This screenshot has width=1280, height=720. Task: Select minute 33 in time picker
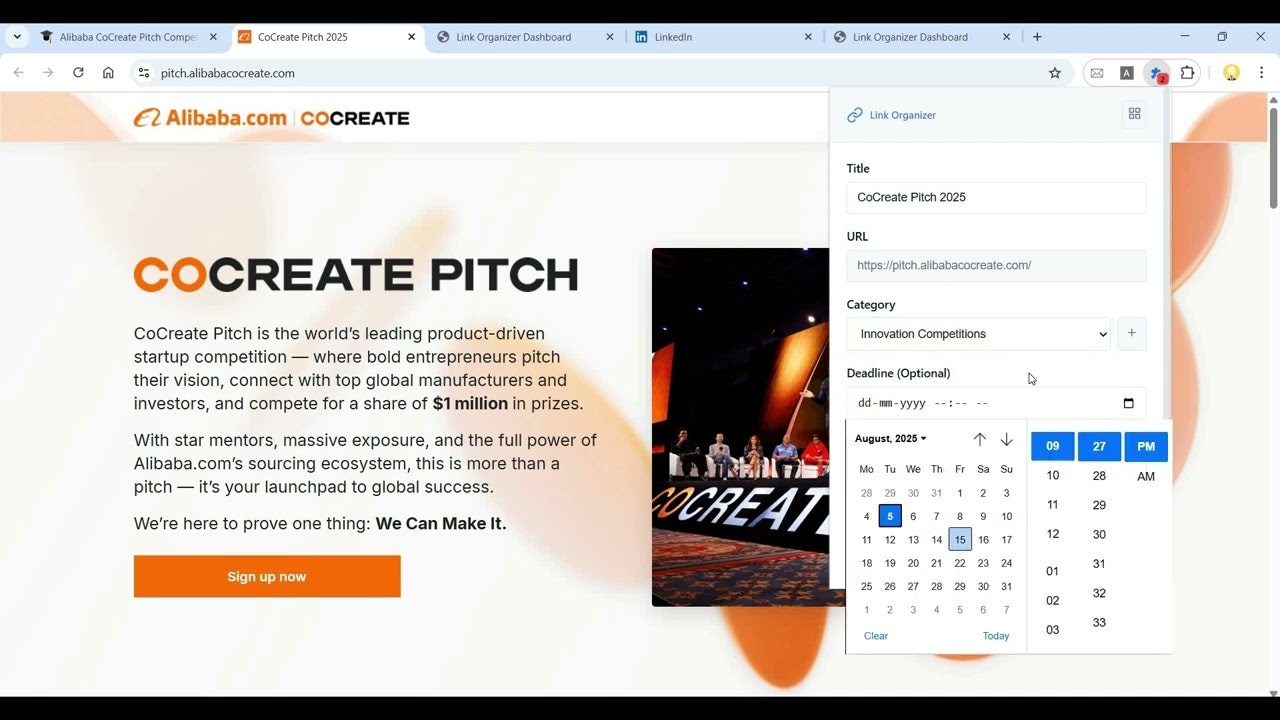[x=1099, y=622]
